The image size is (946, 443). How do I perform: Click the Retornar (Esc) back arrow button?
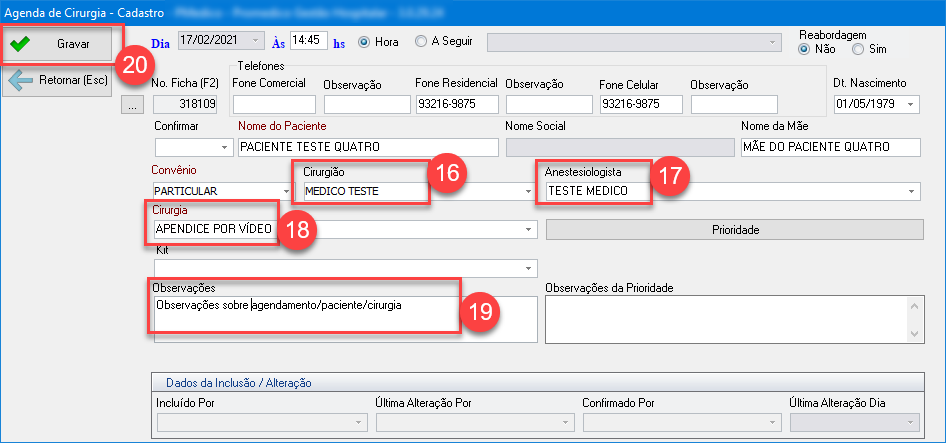(x=61, y=80)
